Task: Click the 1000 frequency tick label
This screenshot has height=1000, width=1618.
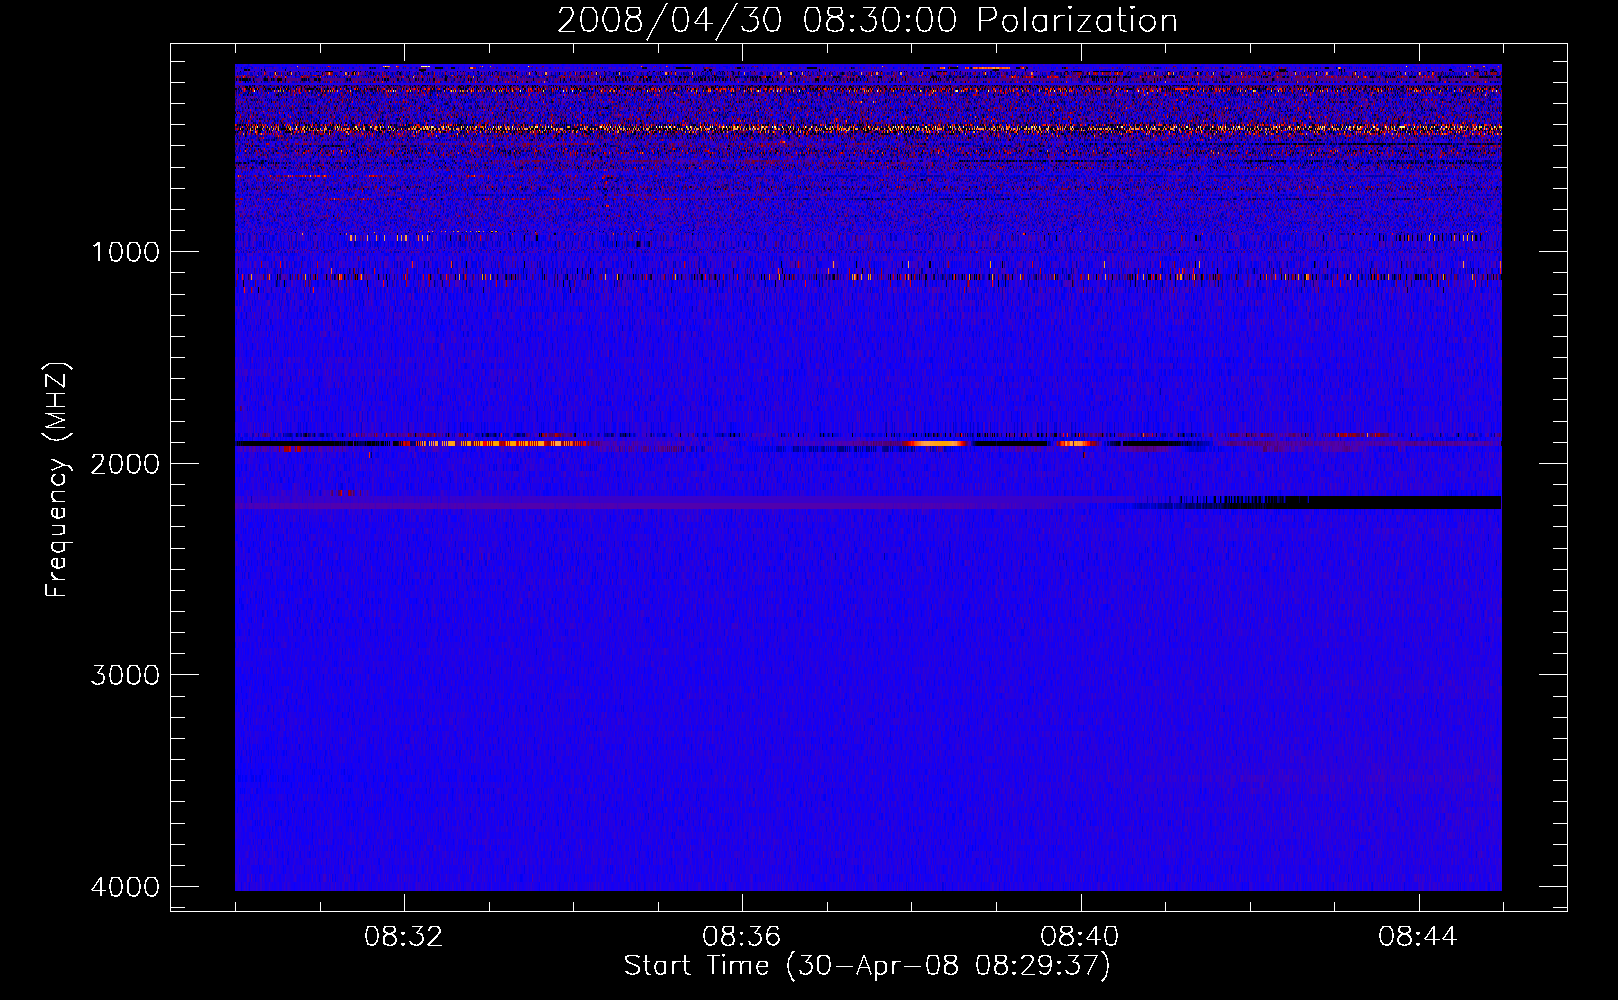Action: coord(125,252)
